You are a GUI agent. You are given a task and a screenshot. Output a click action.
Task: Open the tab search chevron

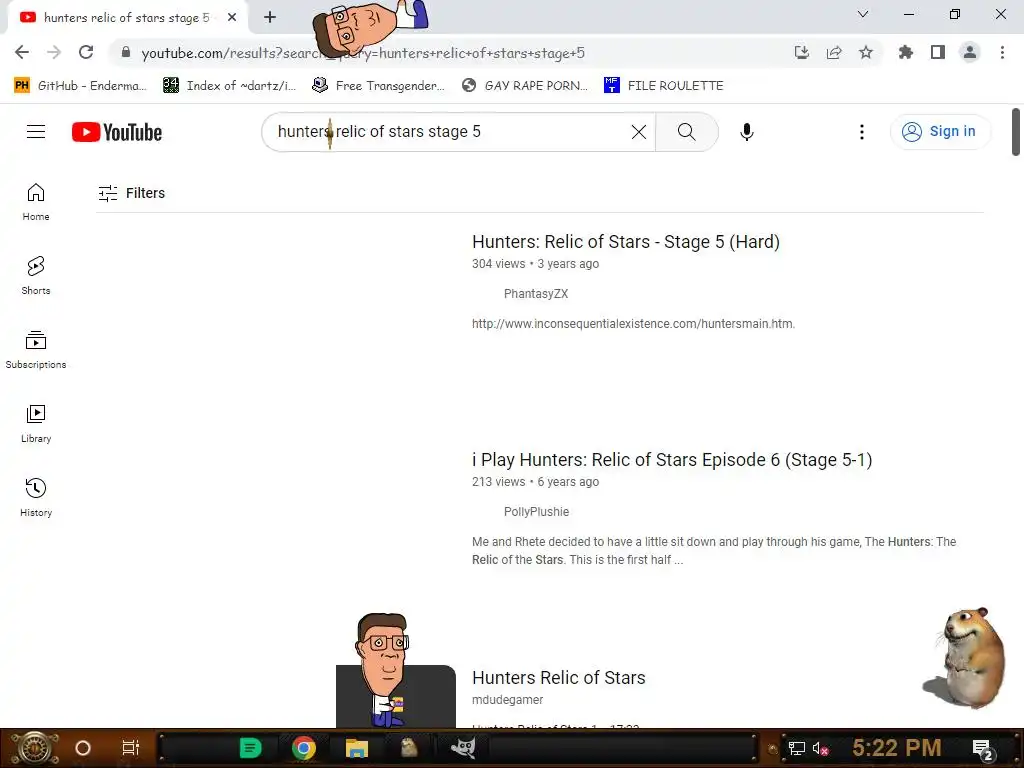click(x=863, y=14)
